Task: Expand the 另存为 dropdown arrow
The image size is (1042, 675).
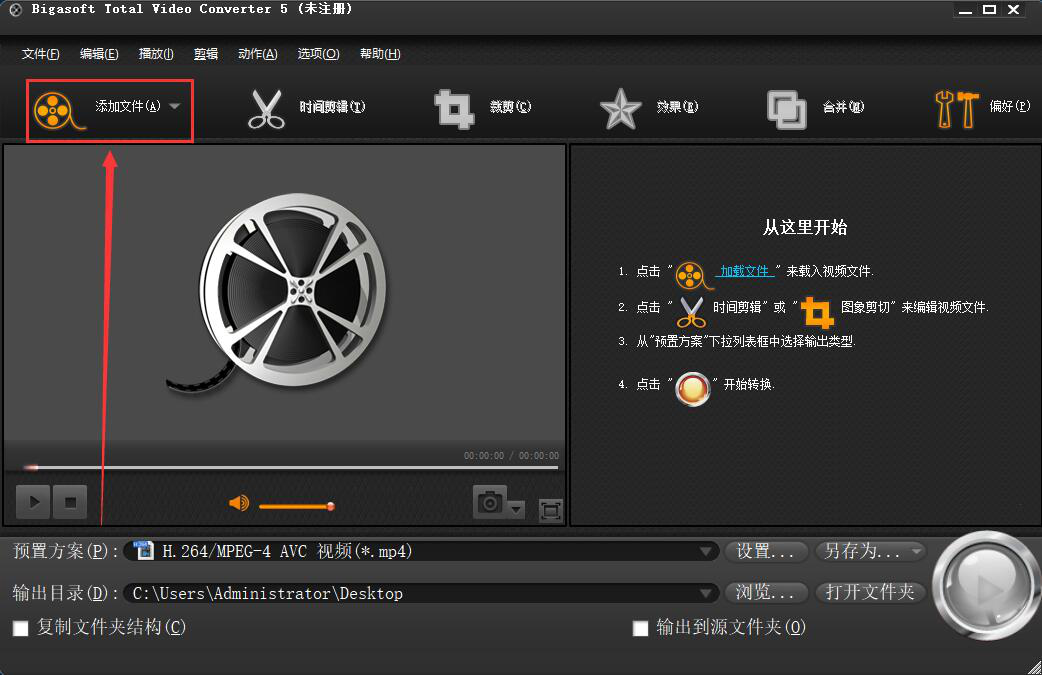Action: [916, 551]
